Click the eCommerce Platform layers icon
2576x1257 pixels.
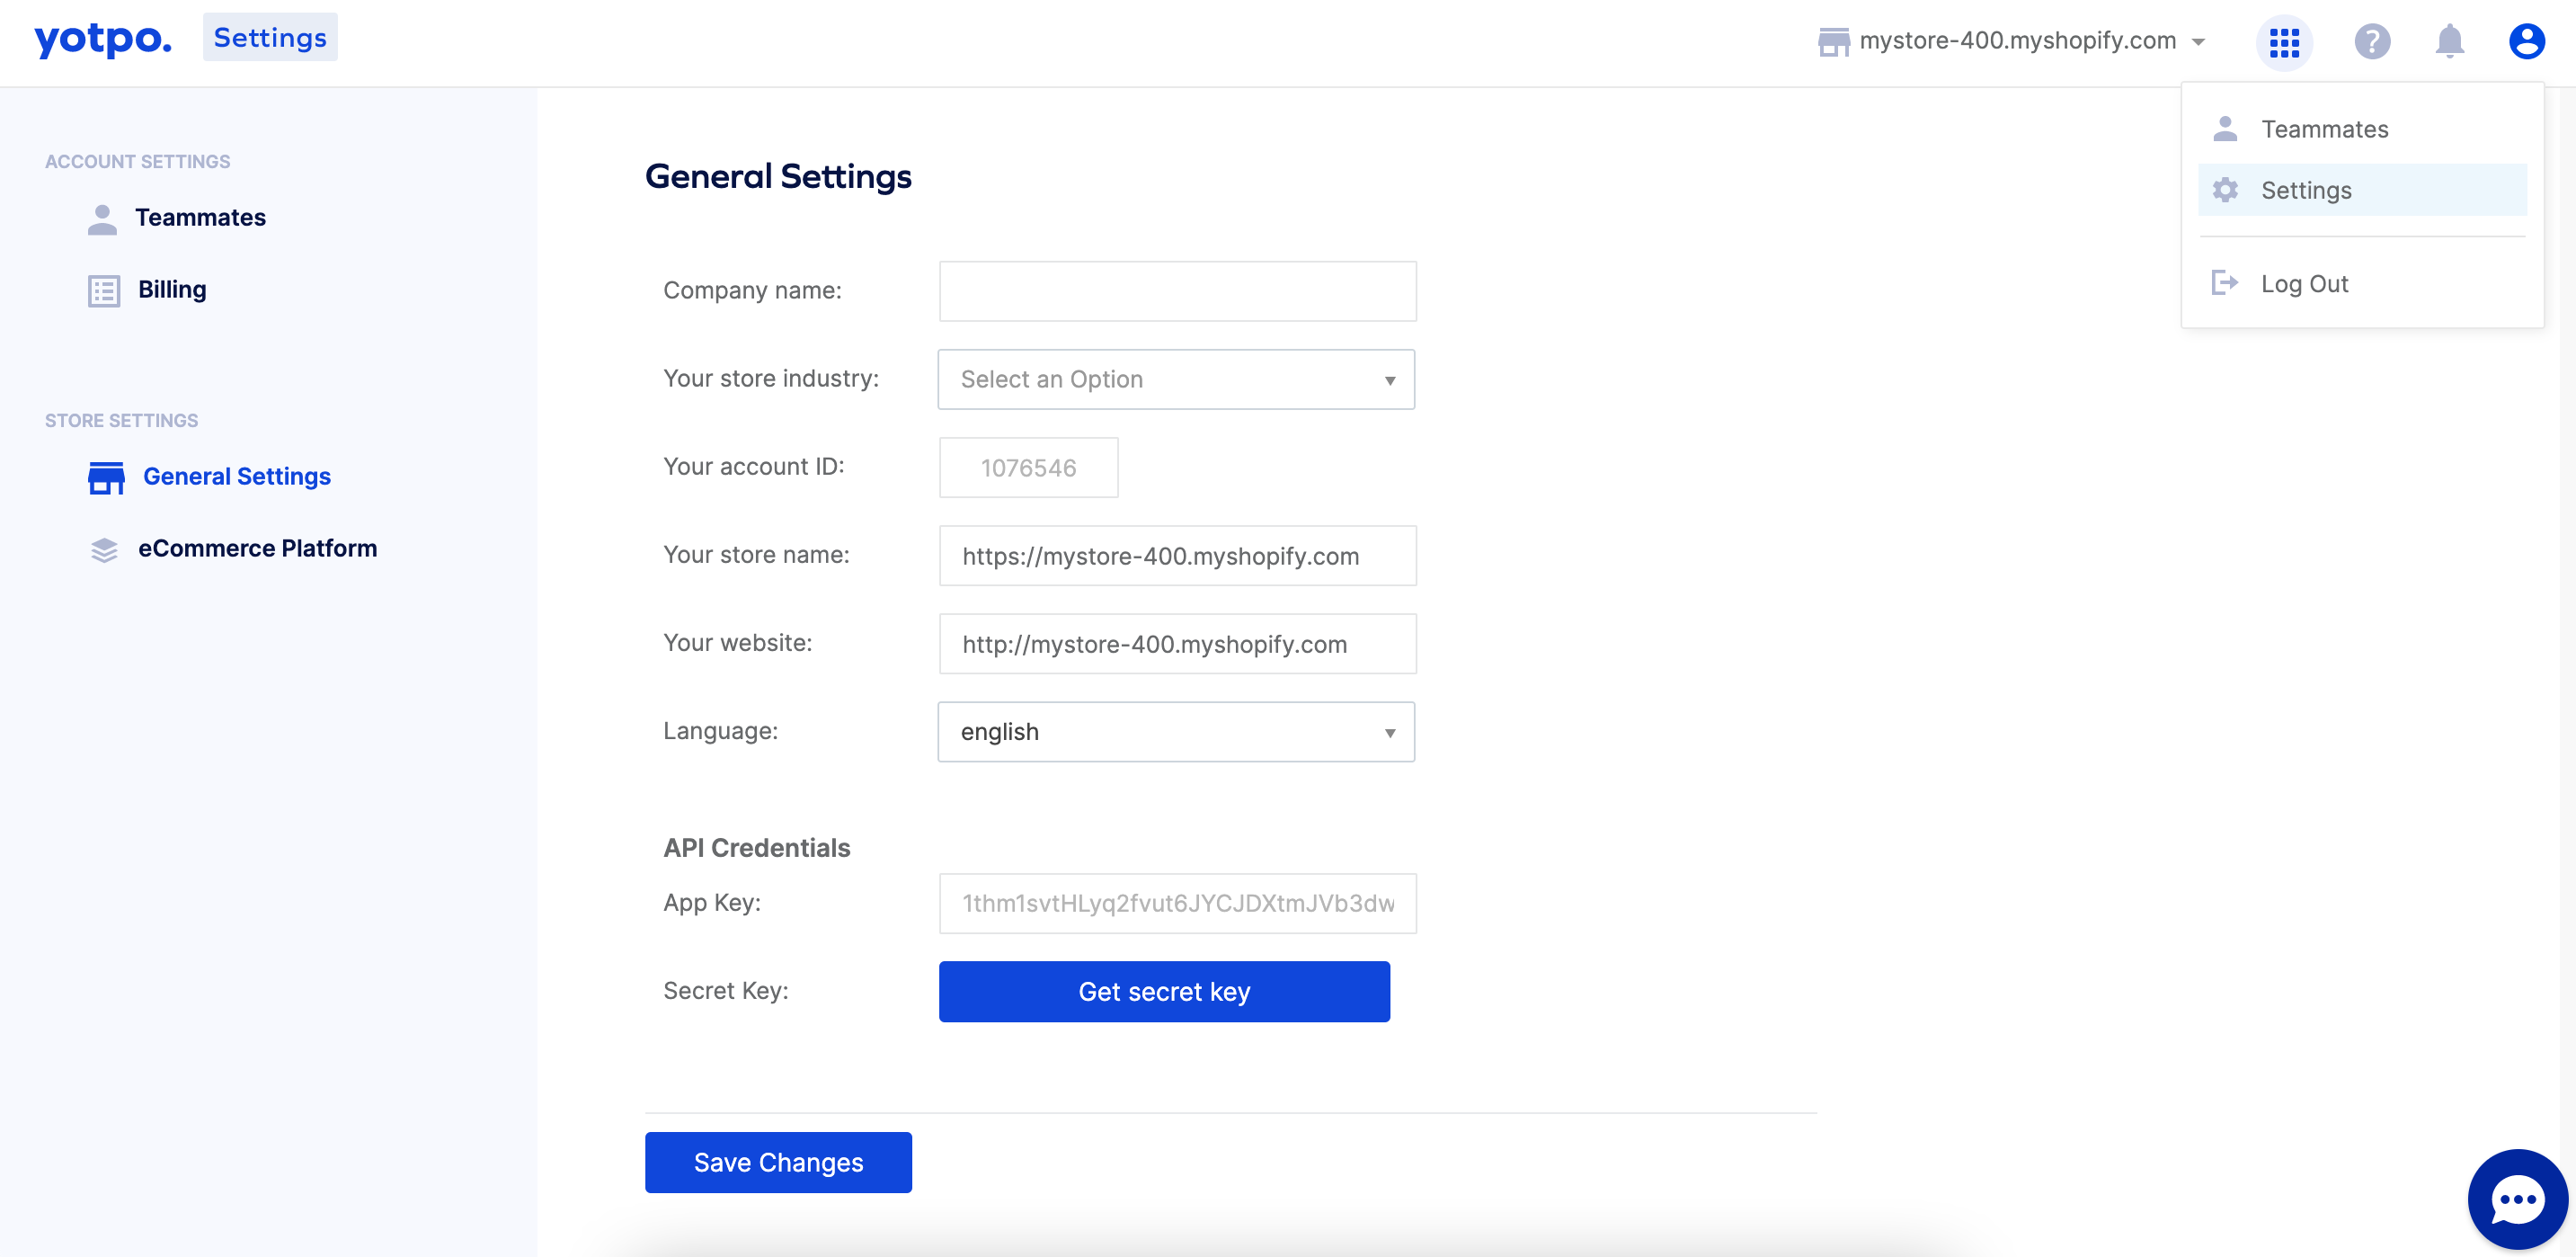pos(104,550)
